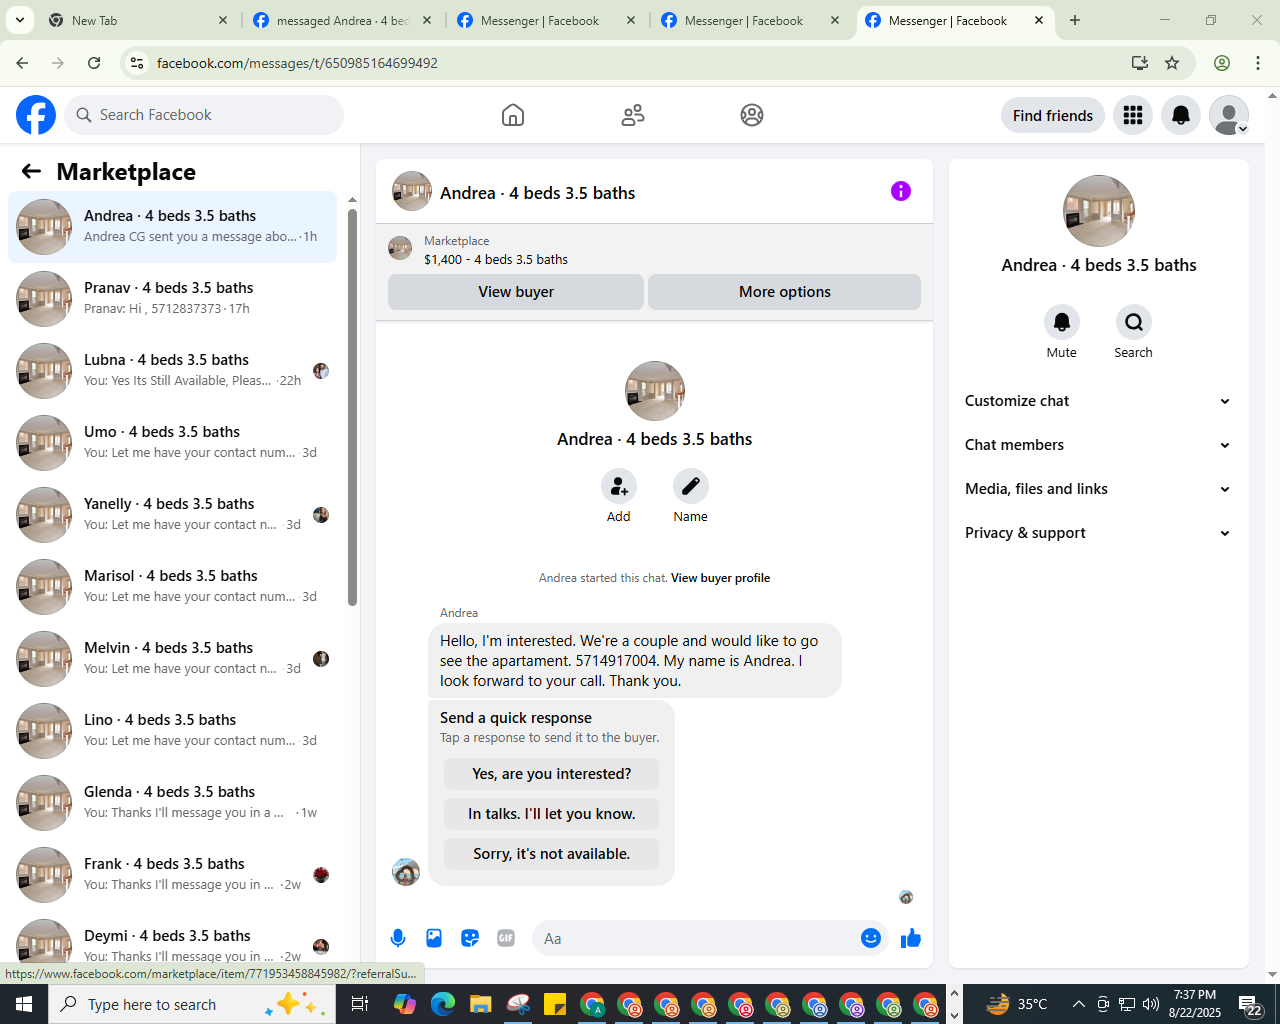Expand Chat members section
Screen dimensions: 1280x1024
[x=1099, y=445]
